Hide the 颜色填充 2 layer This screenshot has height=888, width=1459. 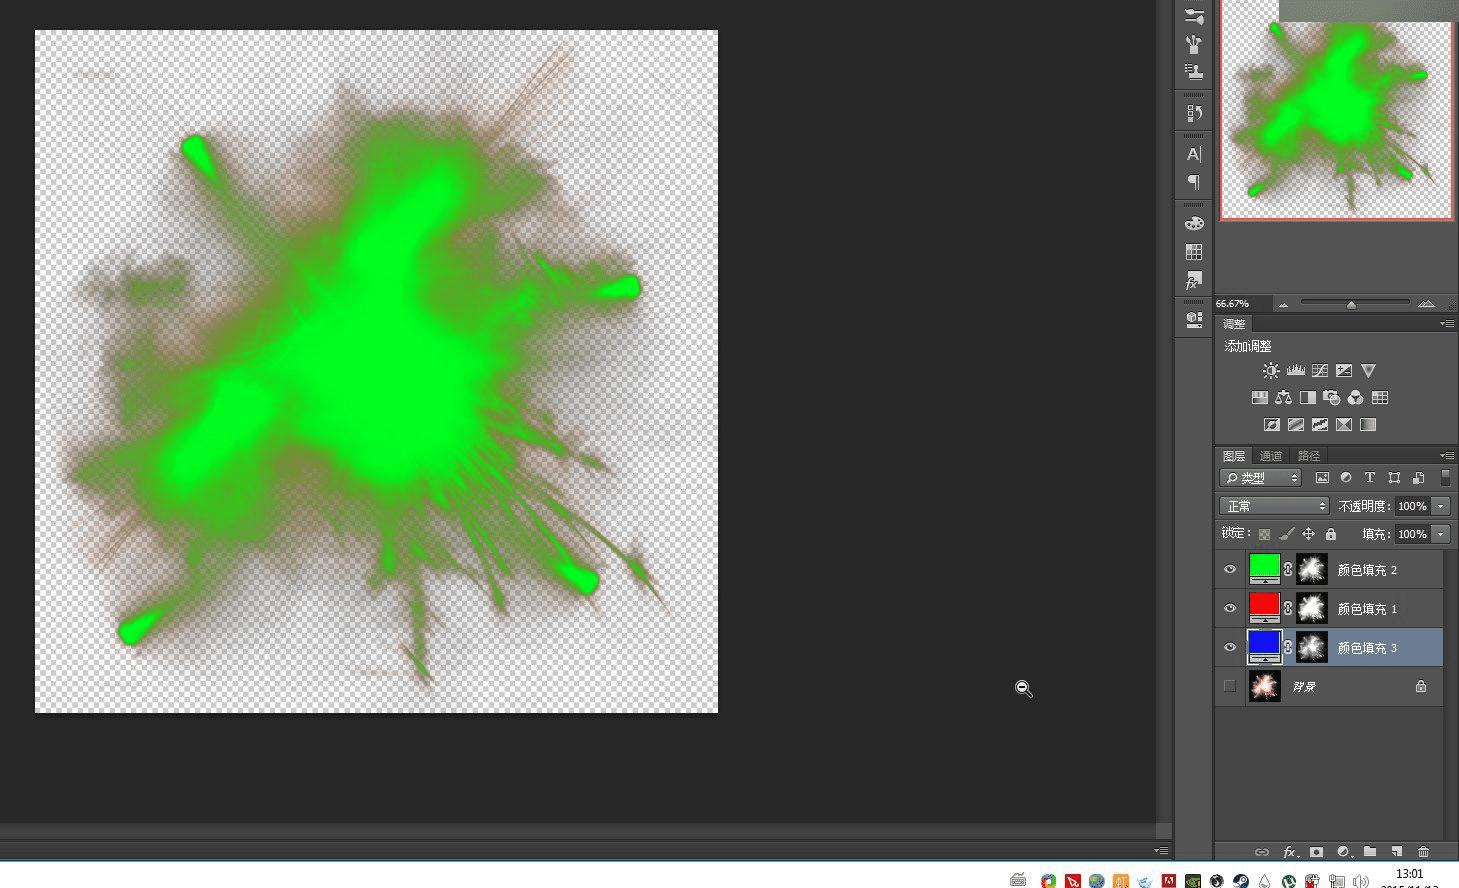(1230, 570)
